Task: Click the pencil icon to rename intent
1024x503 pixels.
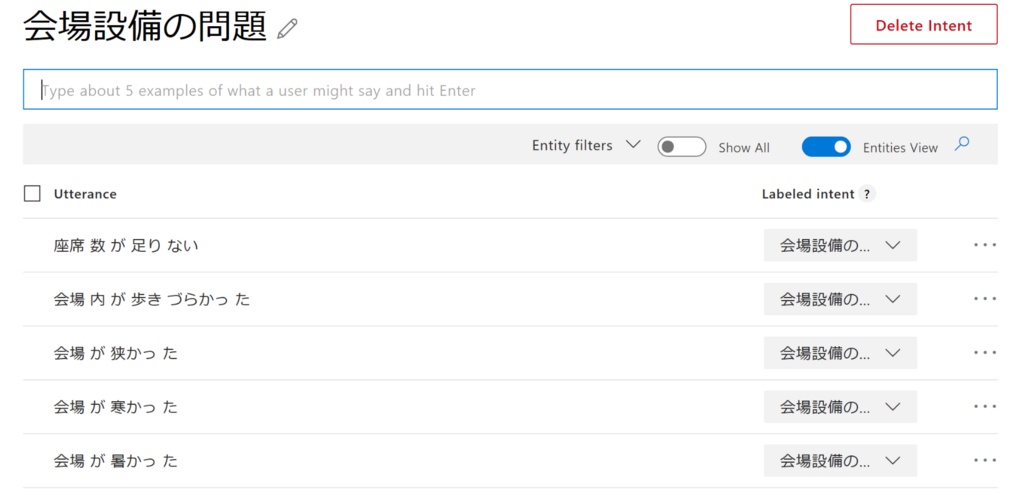Action: tap(288, 29)
